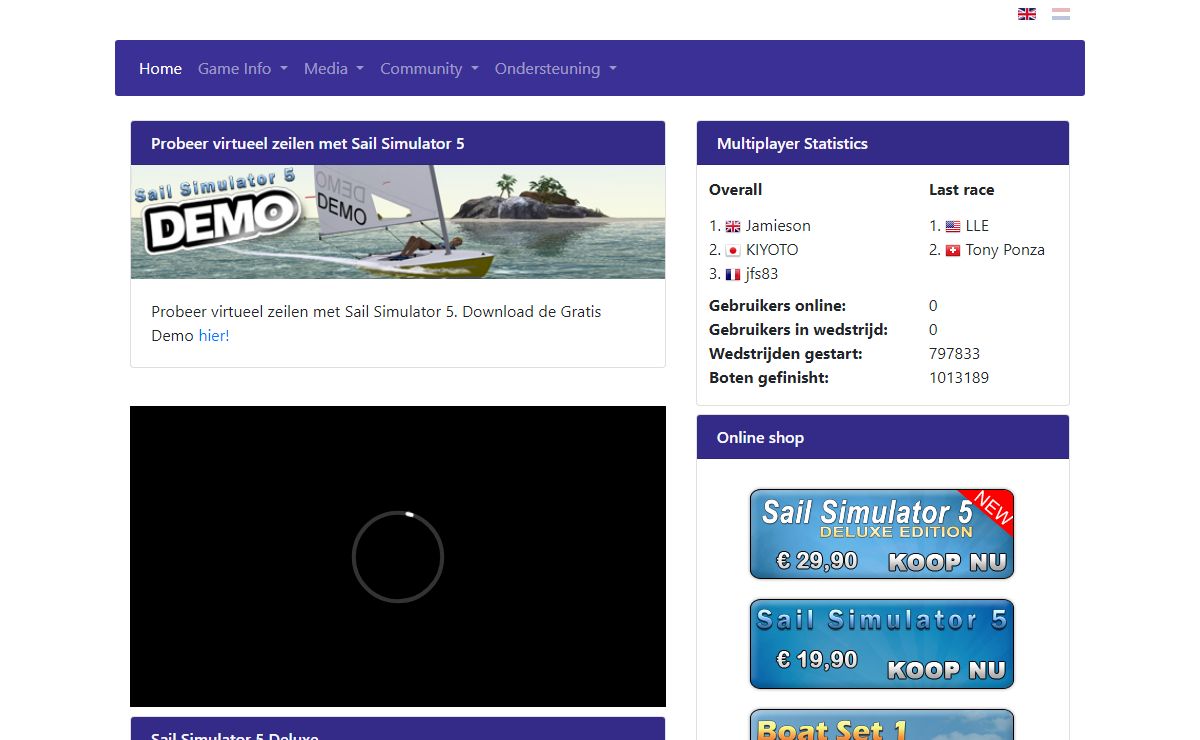
Task: Open the Community dropdown menu
Action: 429,68
